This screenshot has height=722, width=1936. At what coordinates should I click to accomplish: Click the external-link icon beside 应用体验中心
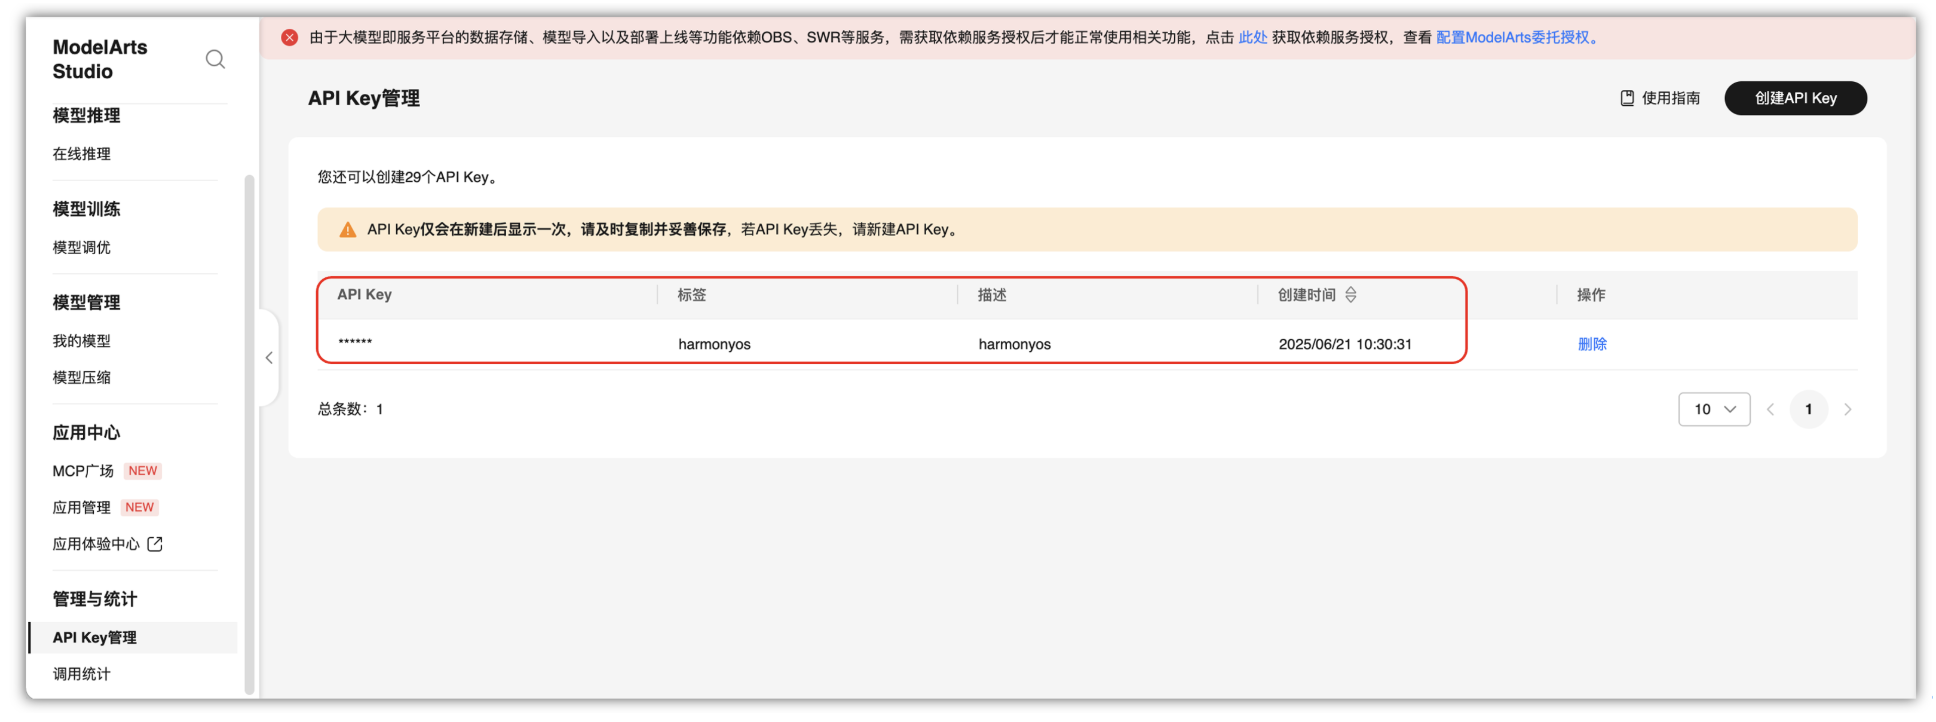pyautogui.click(x=155, y=544)
